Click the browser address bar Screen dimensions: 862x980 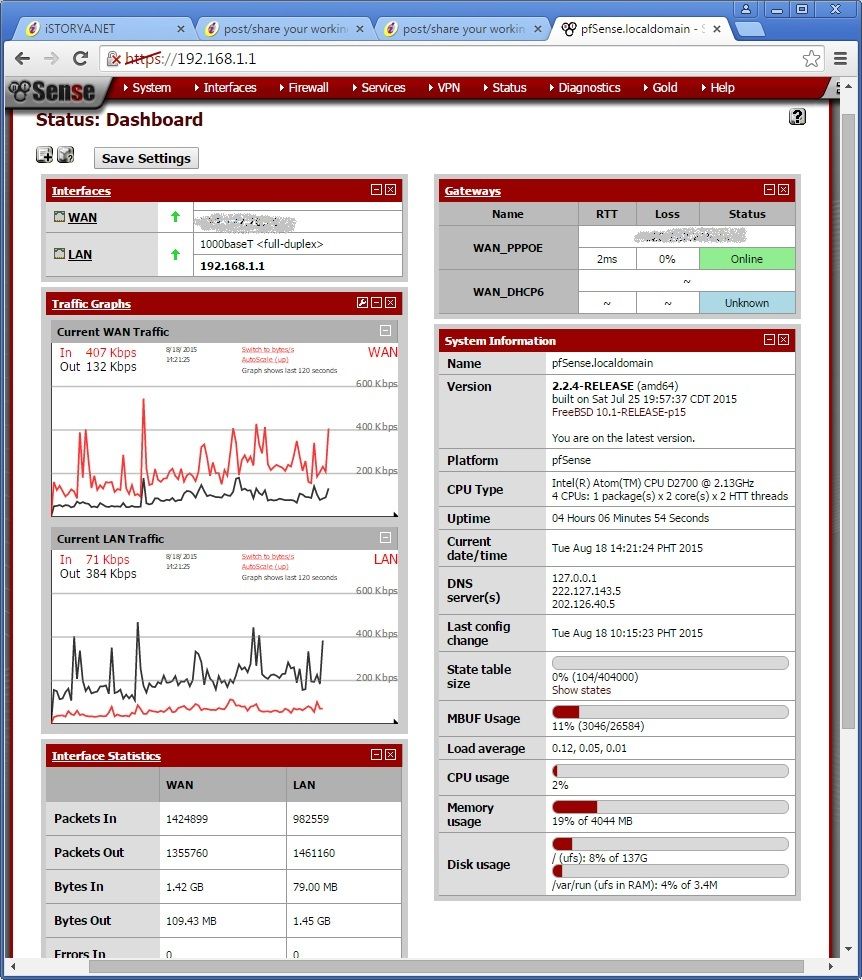click(450, 59)
